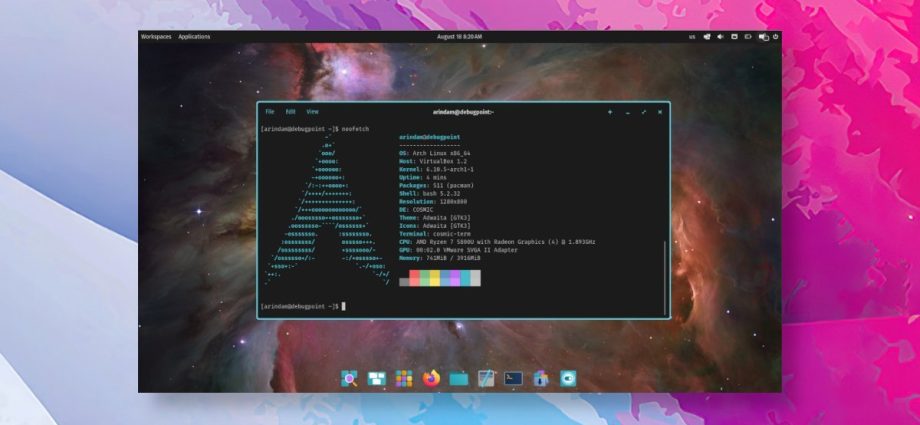
Task: Launch Firefox from the dock
Action: (x=431, y=379)
